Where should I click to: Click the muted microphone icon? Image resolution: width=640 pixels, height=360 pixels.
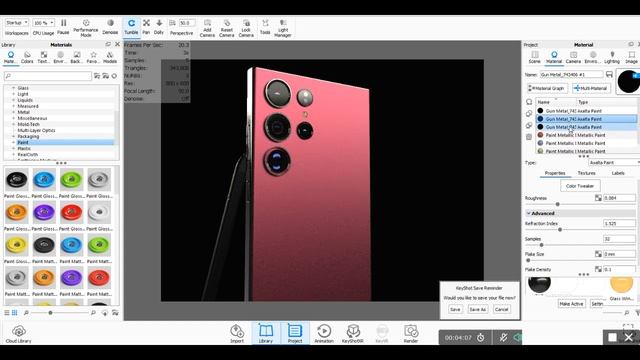click(x=503, y=338)
